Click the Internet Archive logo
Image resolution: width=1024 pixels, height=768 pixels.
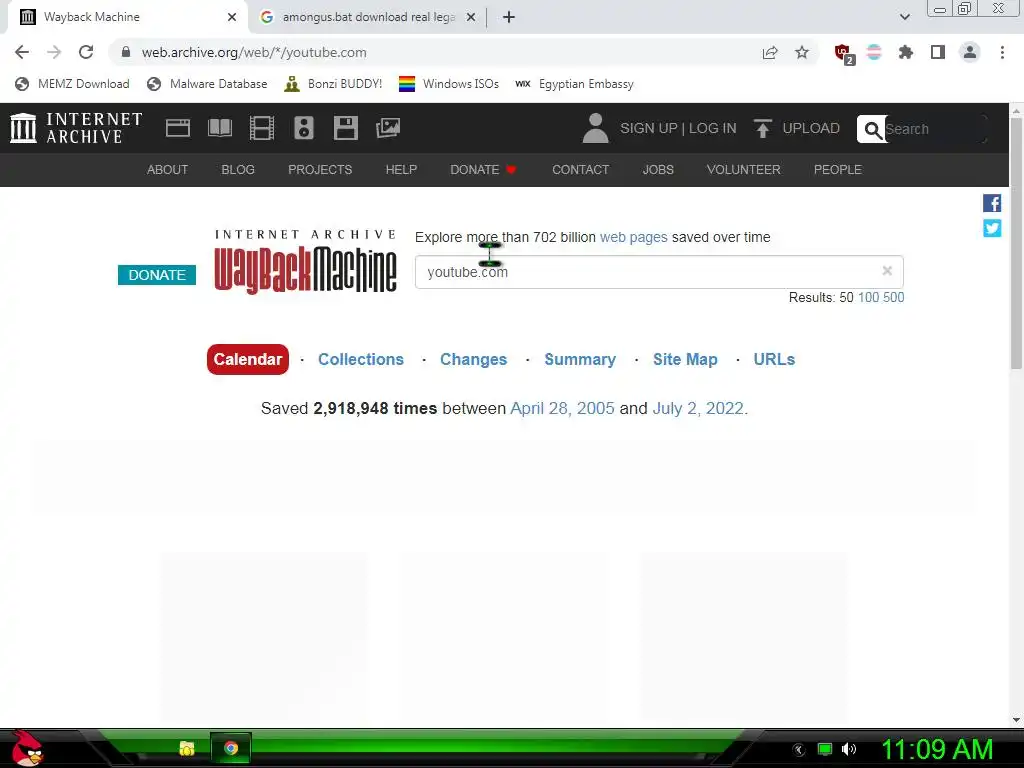(76, 127)
